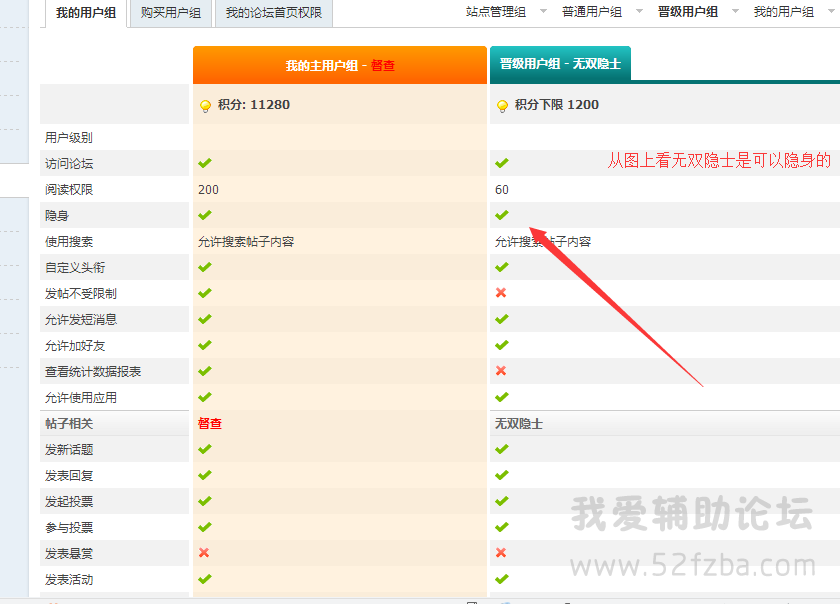840x604 pixels.
Task: Click the 发帖不受限制 red cross in the 无双隐士 column
Action: pos(501,293)
